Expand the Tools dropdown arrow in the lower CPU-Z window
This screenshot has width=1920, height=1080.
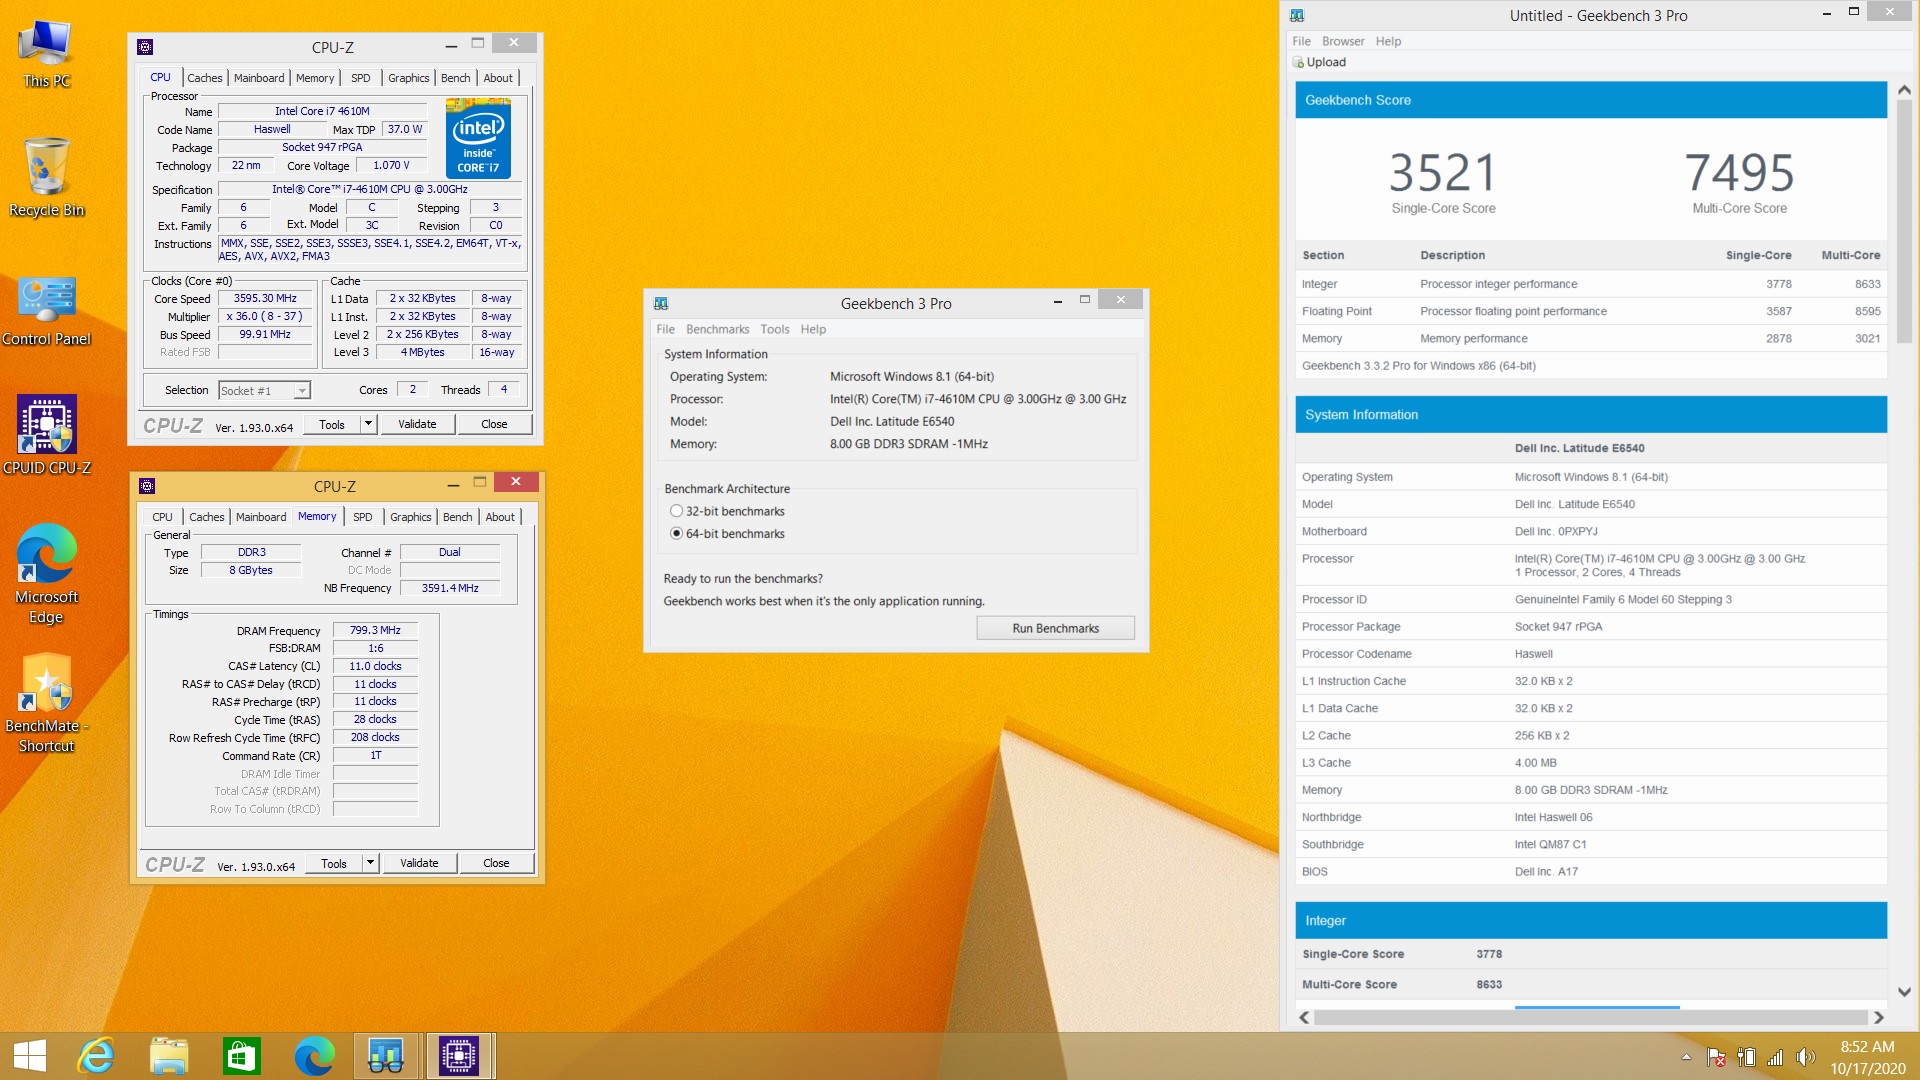370,863
